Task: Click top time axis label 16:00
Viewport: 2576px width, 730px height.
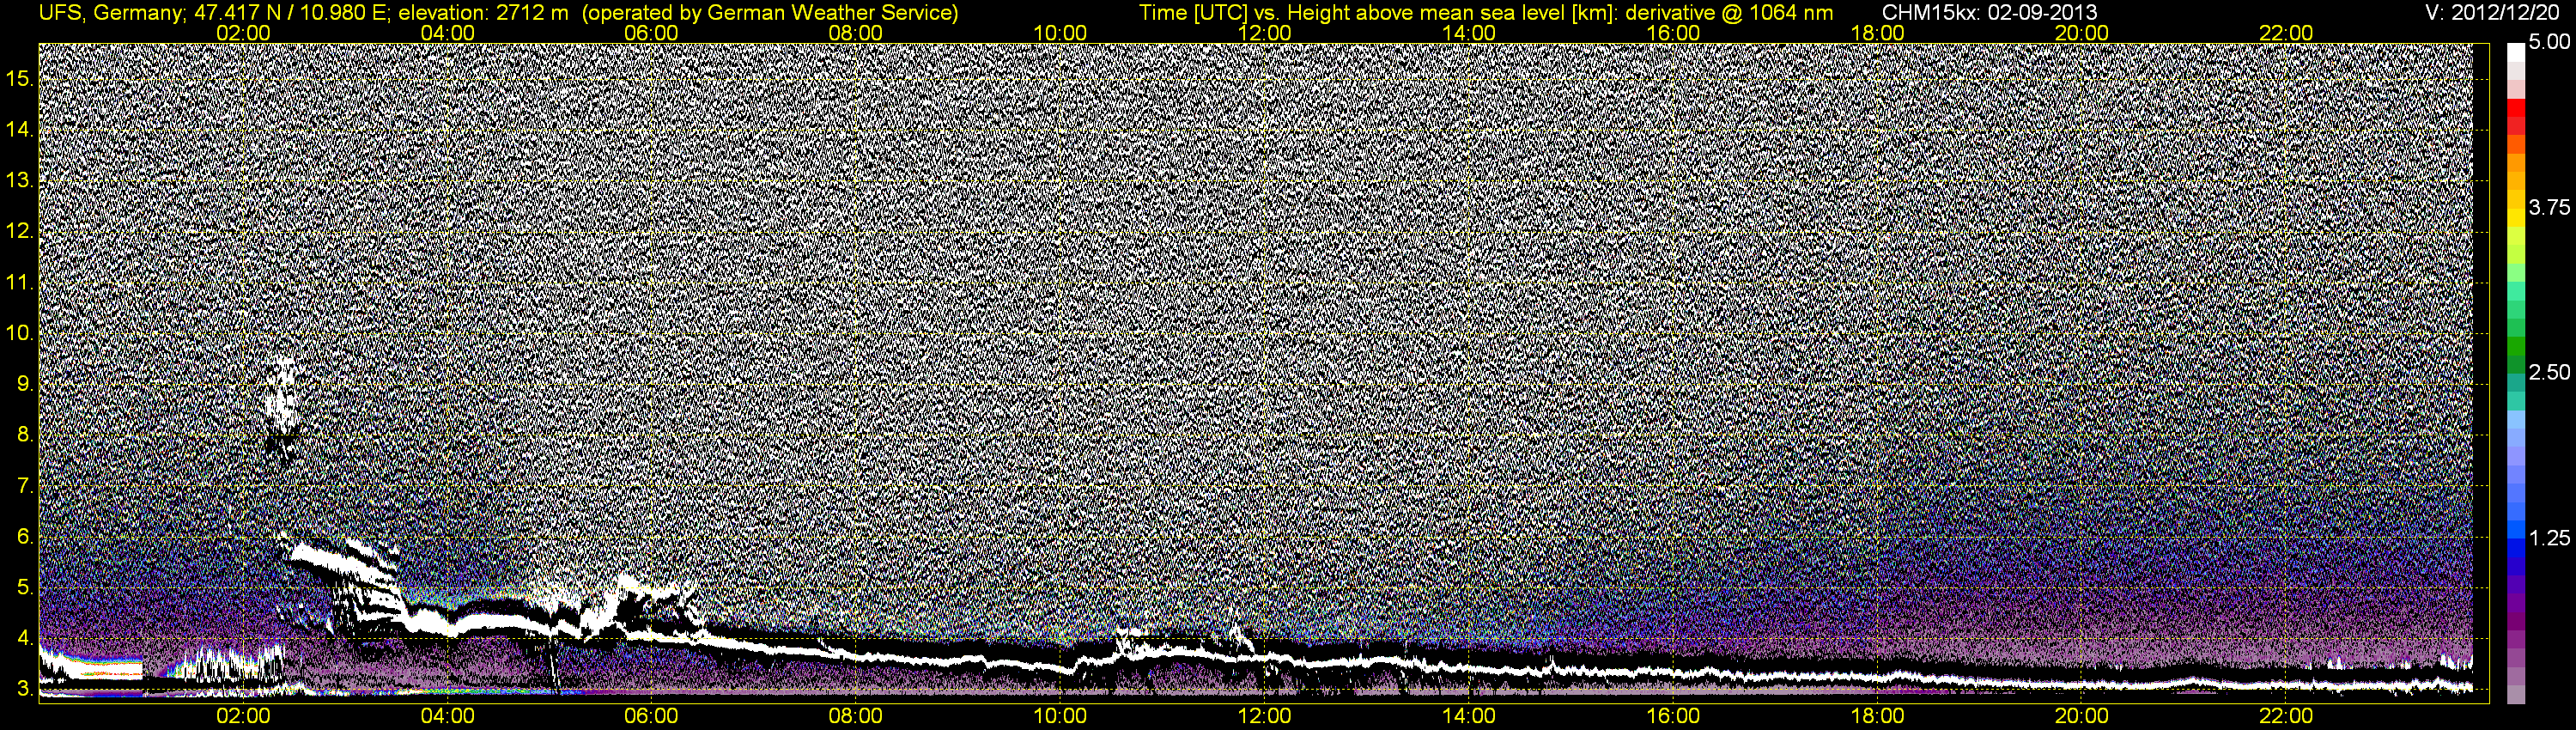Action: tap(1673, 33)
